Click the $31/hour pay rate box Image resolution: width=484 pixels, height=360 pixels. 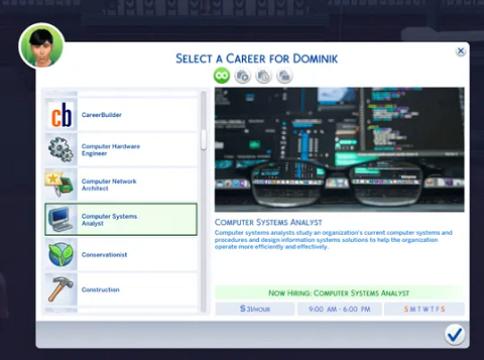(255, 309)
